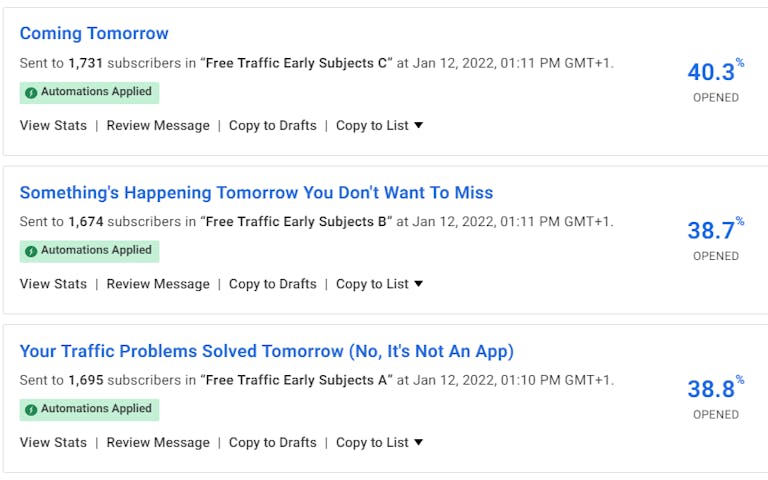
Task: Review Message for Your Traffic Problems Solved
Action: pos(158,443)
